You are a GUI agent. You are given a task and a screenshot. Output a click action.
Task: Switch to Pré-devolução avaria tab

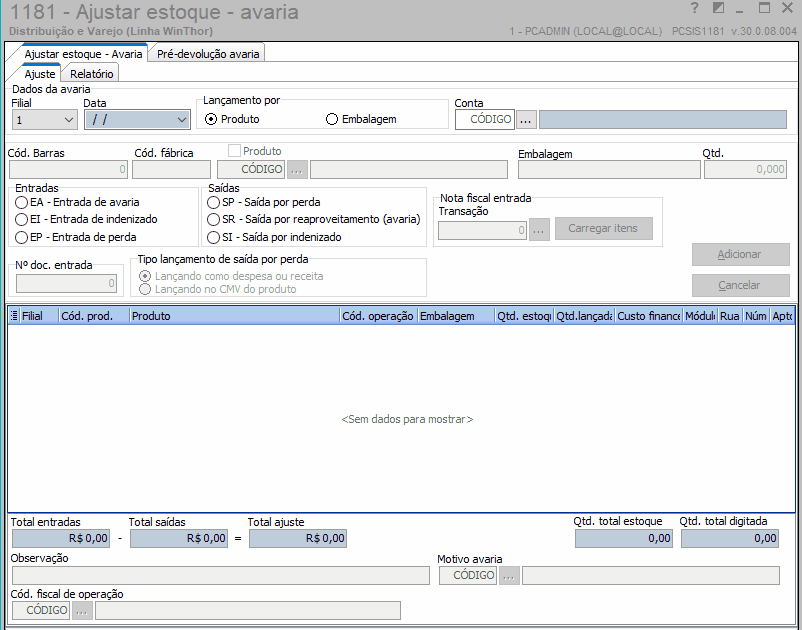[208, 54]
